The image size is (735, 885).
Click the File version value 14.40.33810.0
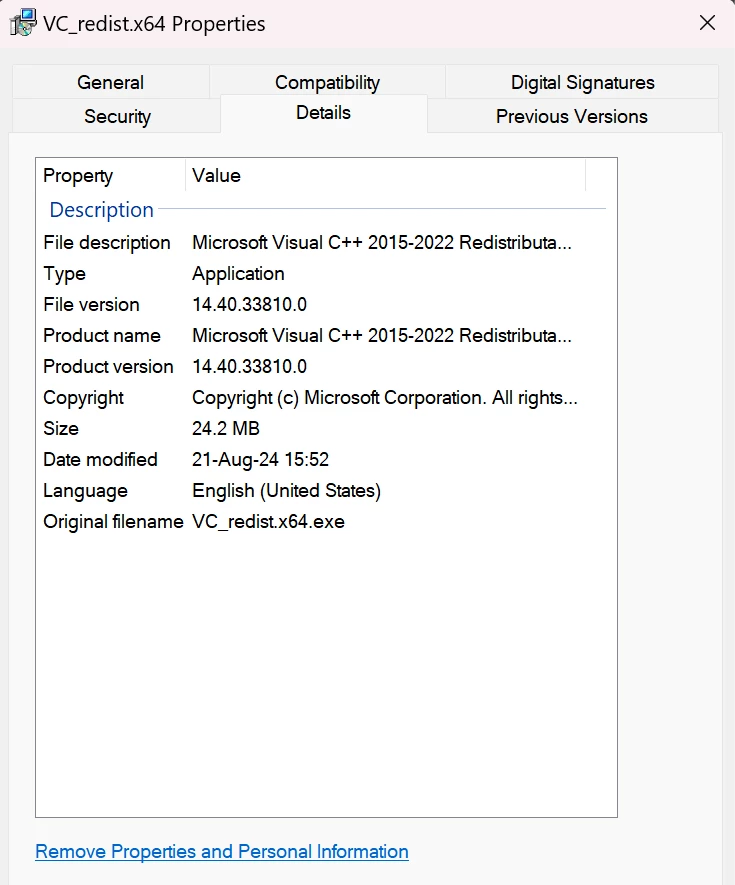click(x=250, y=305)
